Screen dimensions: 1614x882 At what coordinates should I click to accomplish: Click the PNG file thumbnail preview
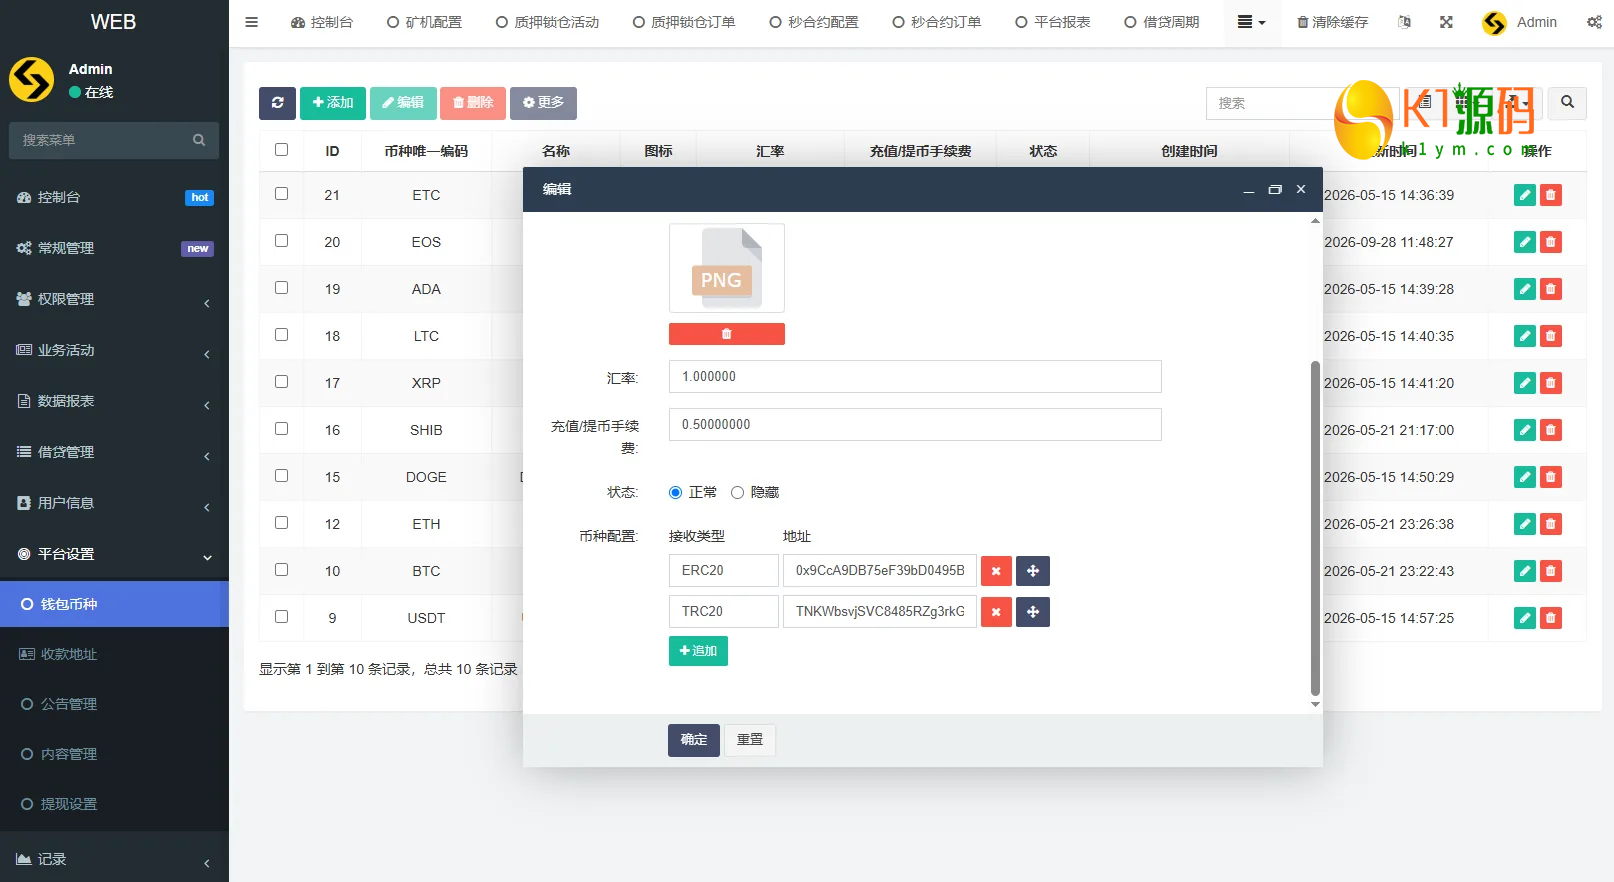click(x=727, y=268)
